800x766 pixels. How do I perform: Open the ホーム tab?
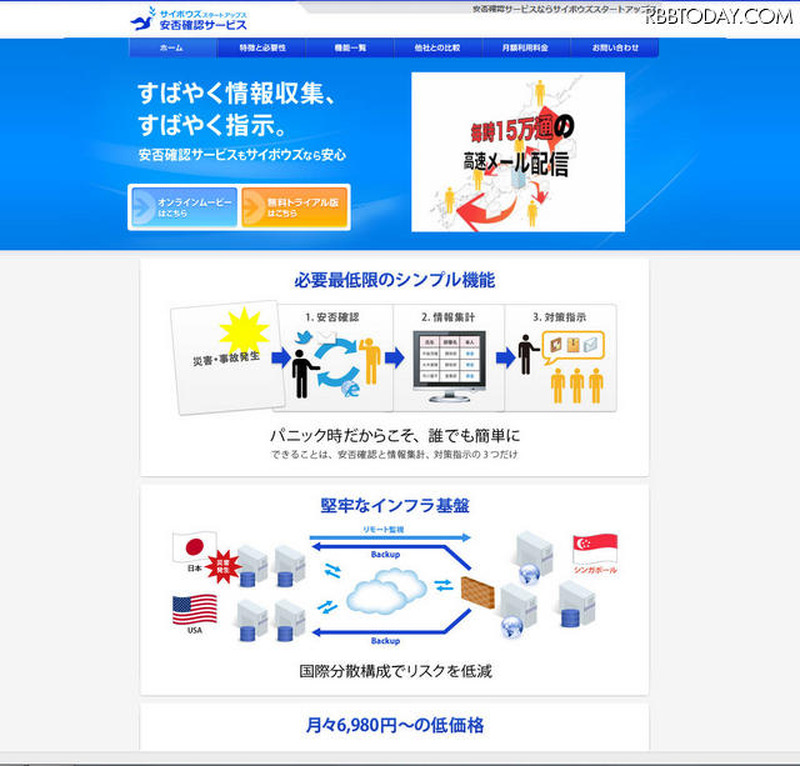(x=172, y=48)
